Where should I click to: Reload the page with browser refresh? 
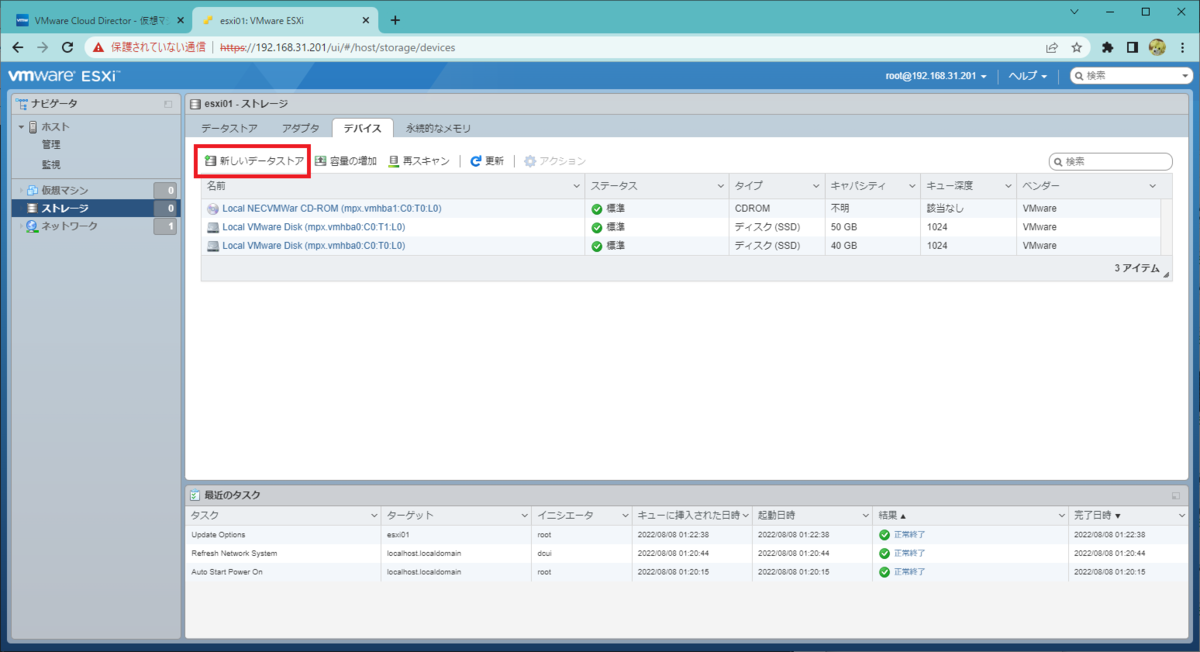pos(68,46)
